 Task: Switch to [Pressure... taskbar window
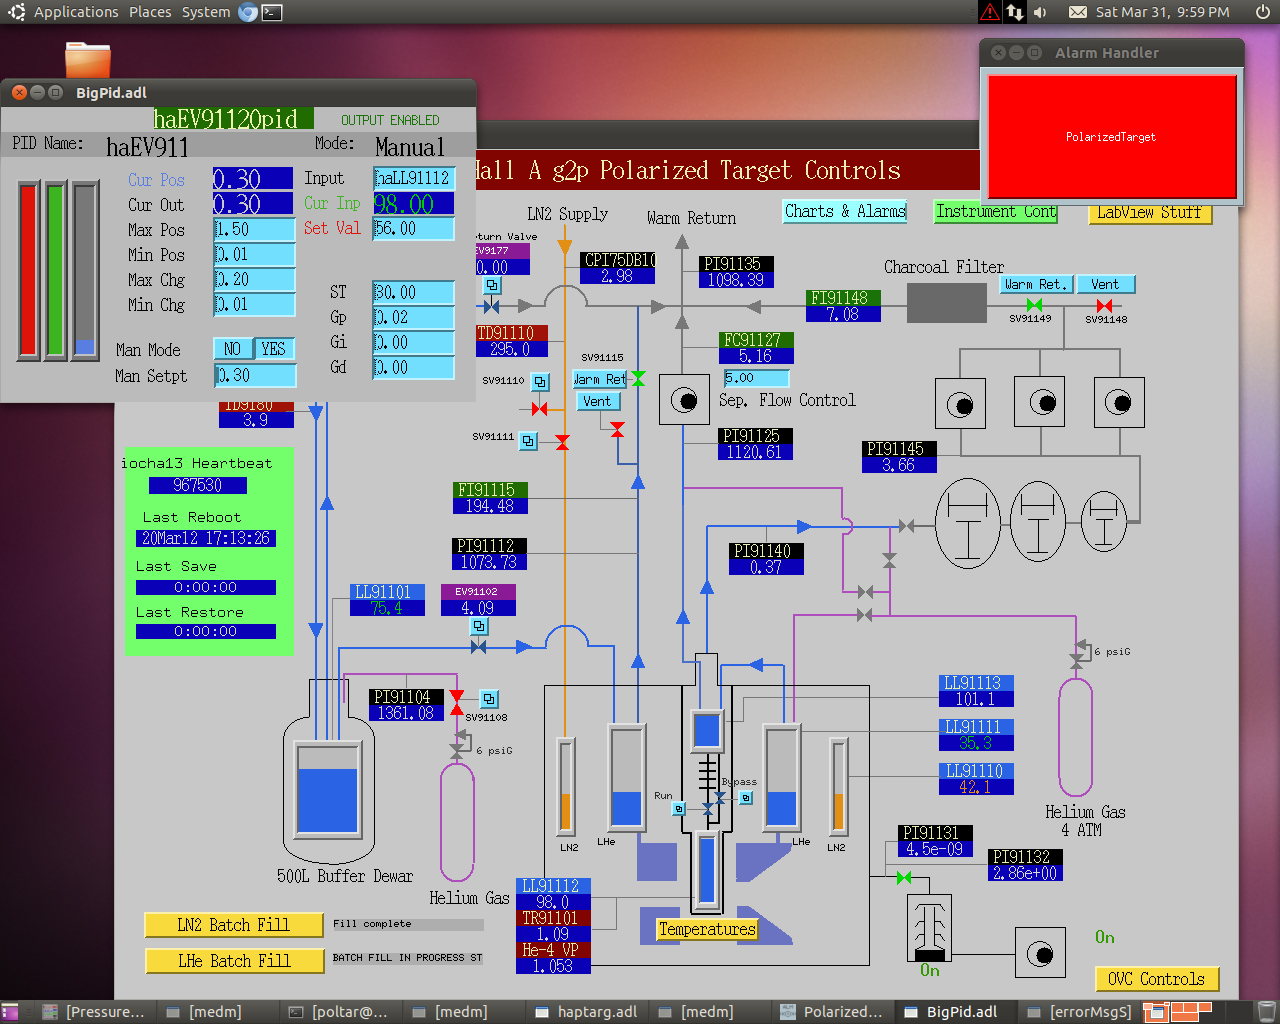95,1012
